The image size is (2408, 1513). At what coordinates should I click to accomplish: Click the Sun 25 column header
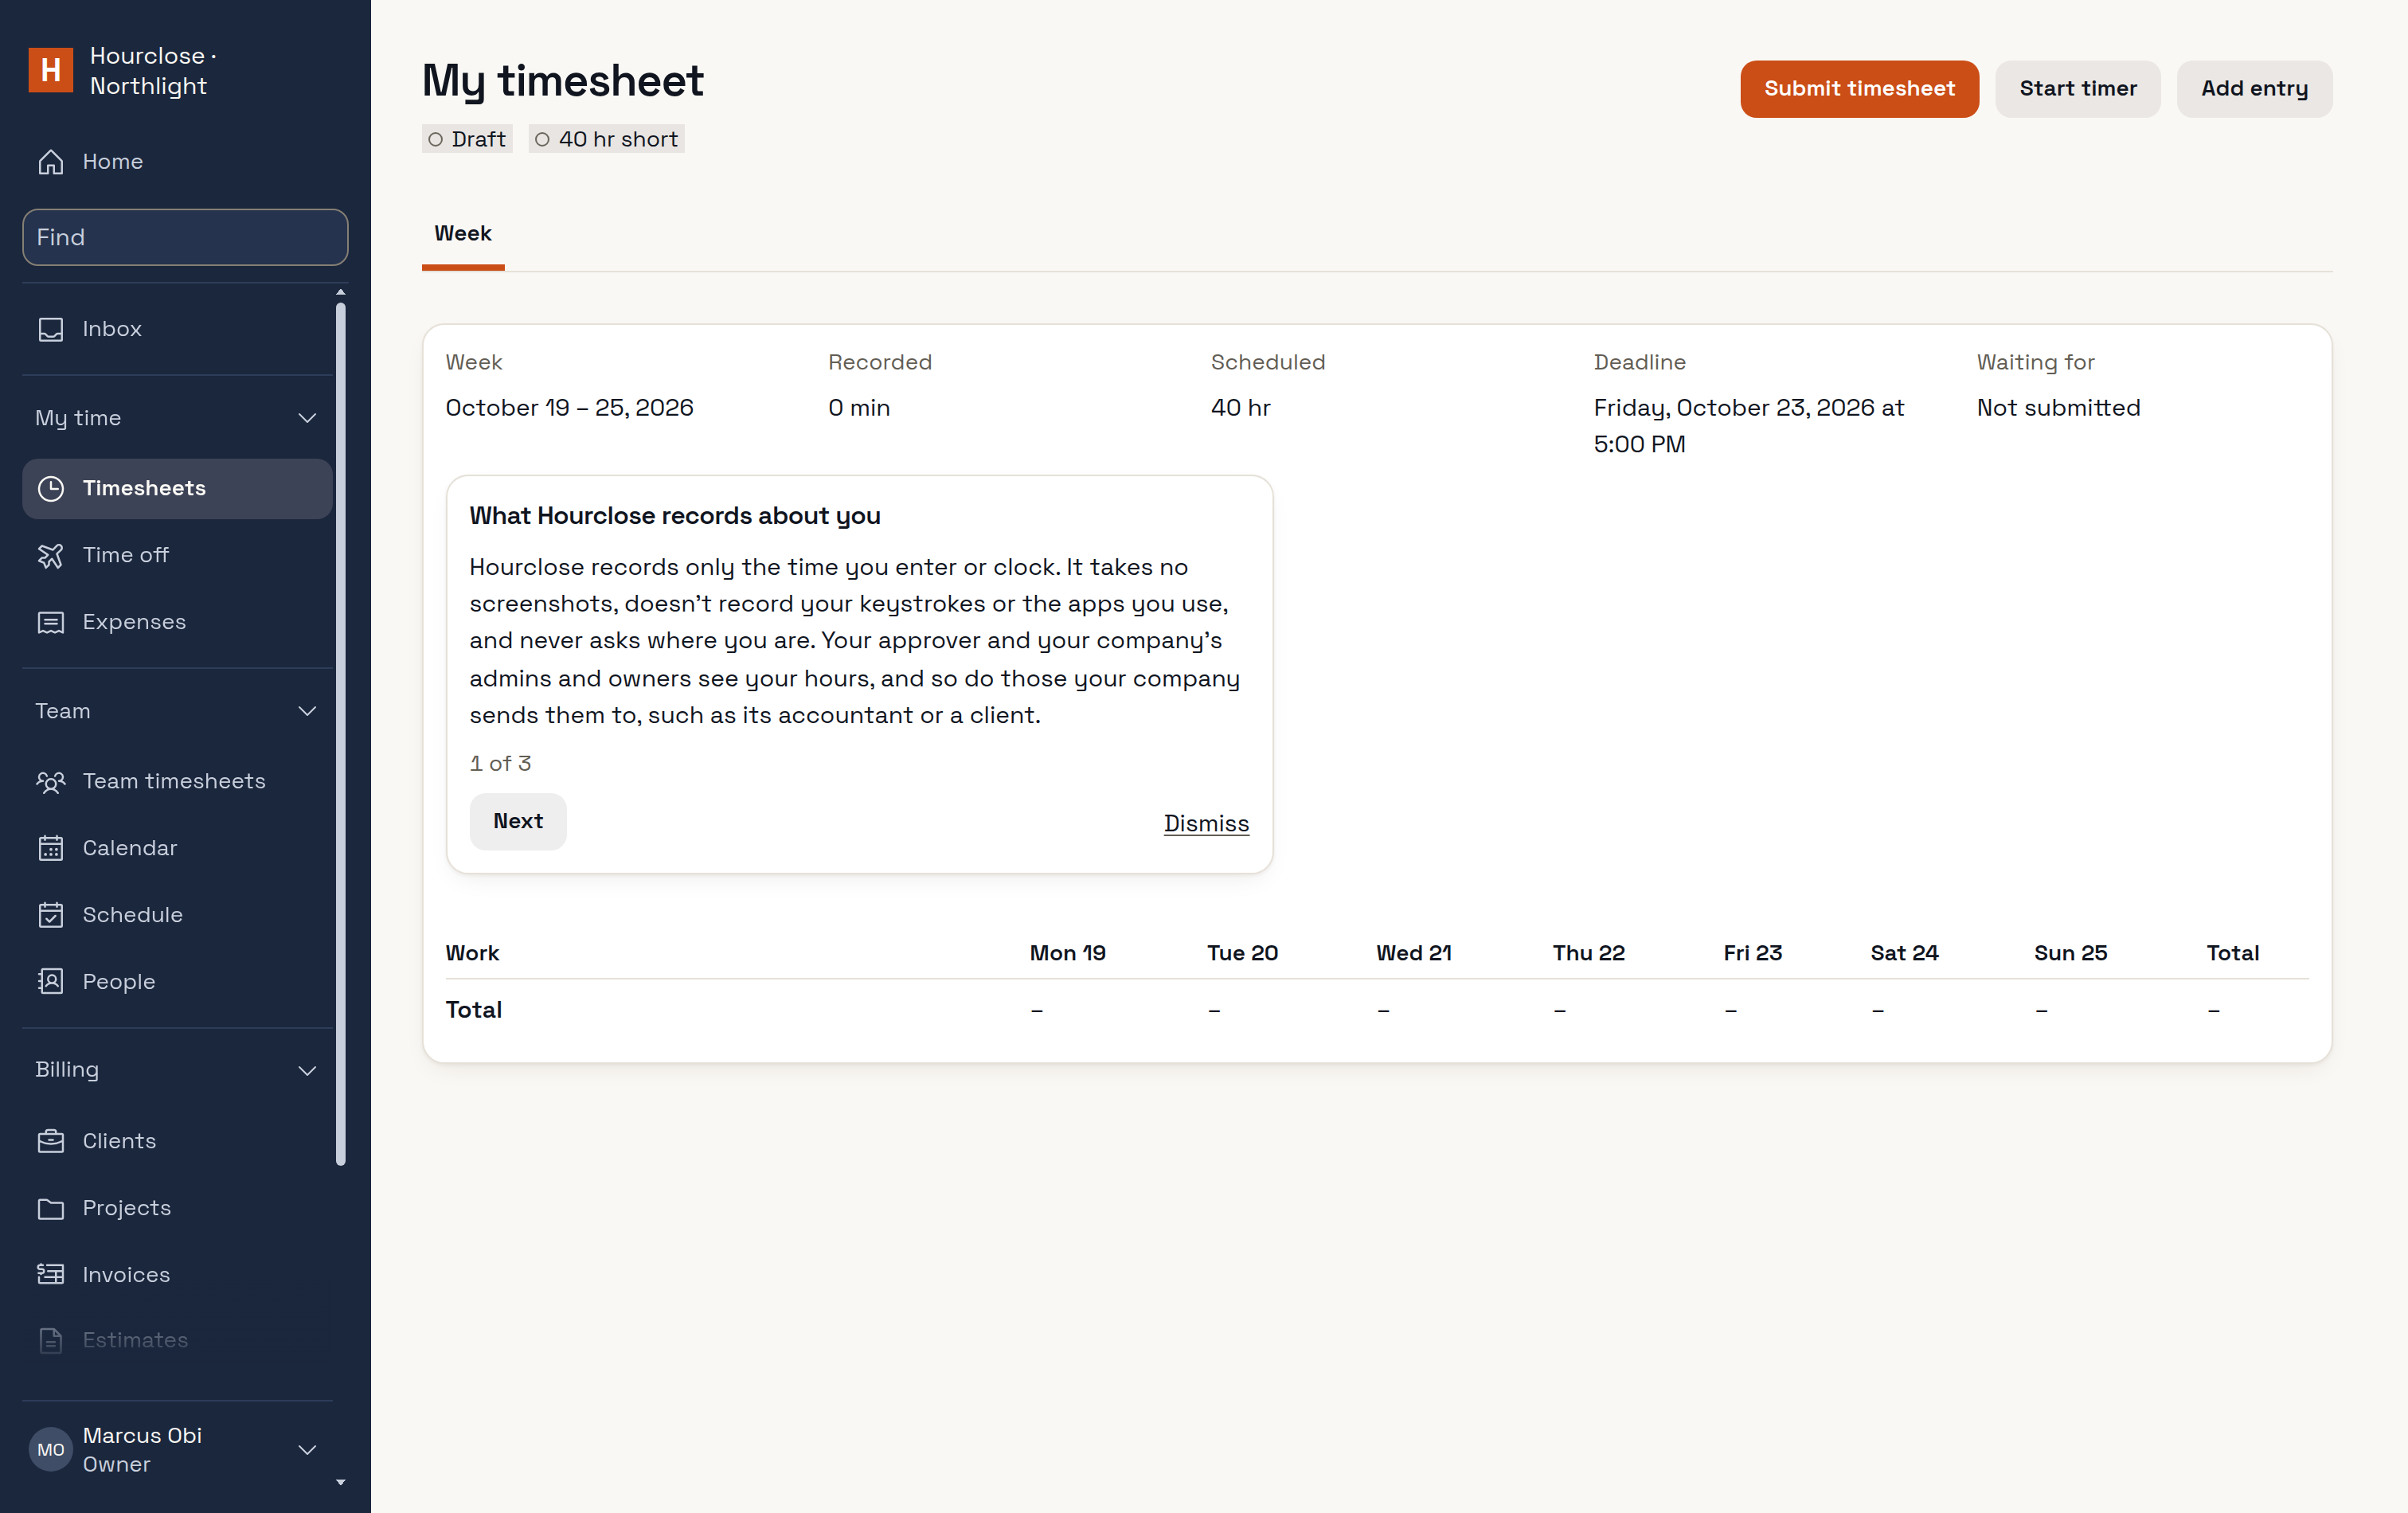[2070, 953]
